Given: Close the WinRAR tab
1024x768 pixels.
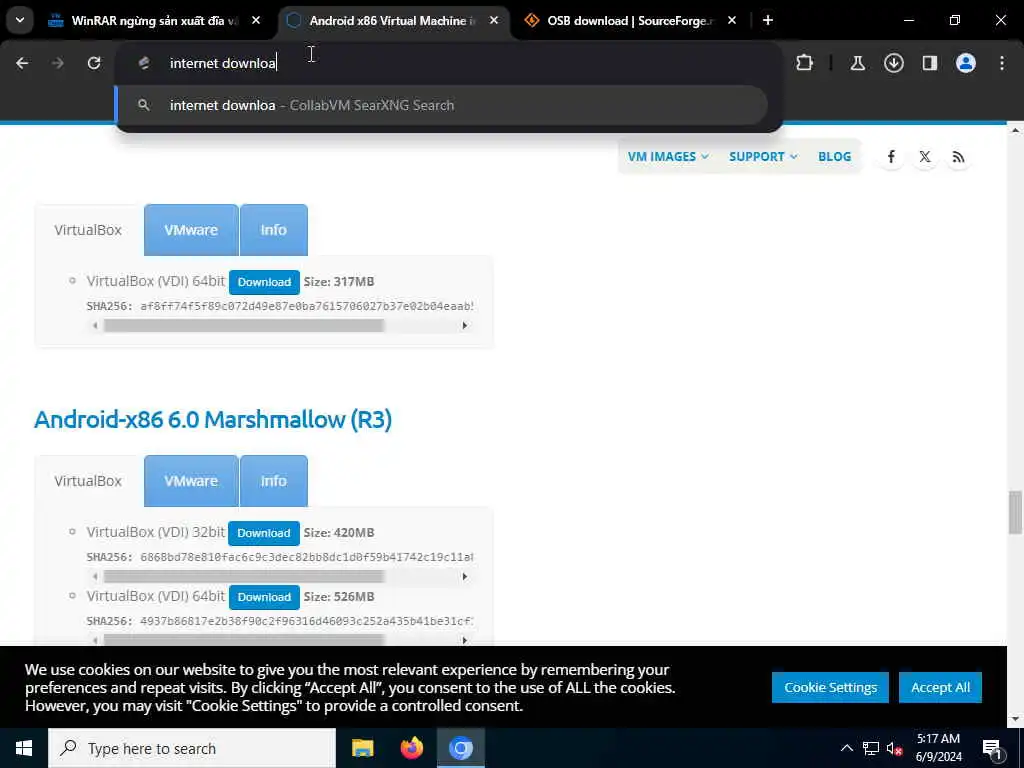Looking at the screenshot, I should (x=256, y=20).
